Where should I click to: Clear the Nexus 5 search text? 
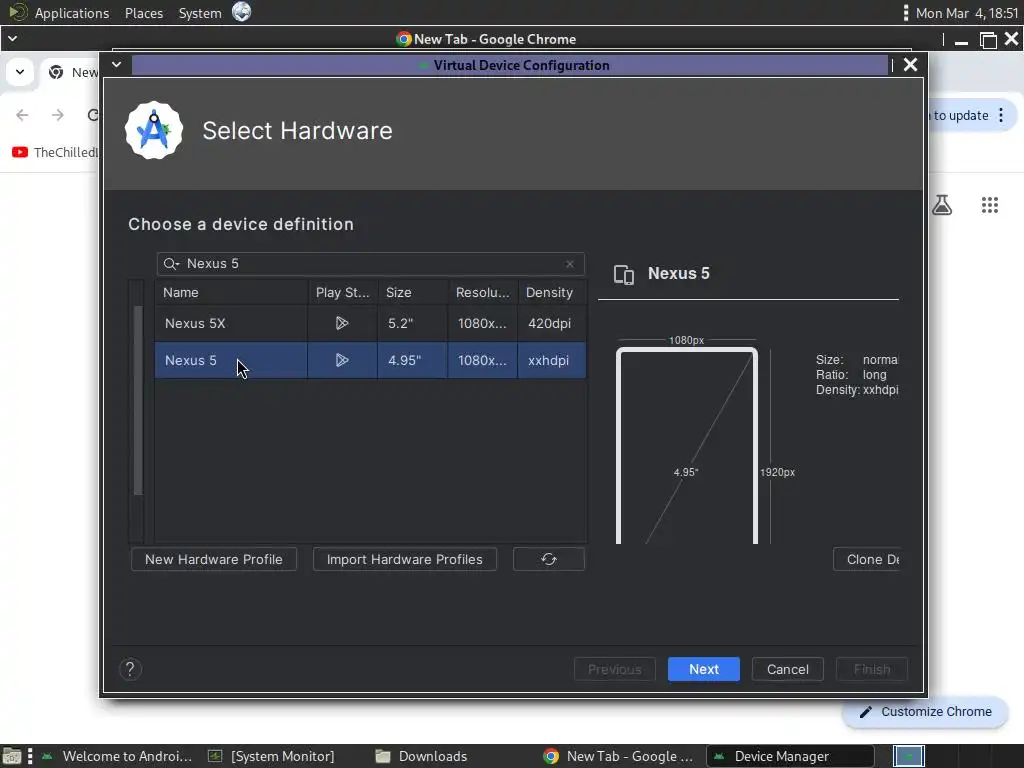point(569,264)
